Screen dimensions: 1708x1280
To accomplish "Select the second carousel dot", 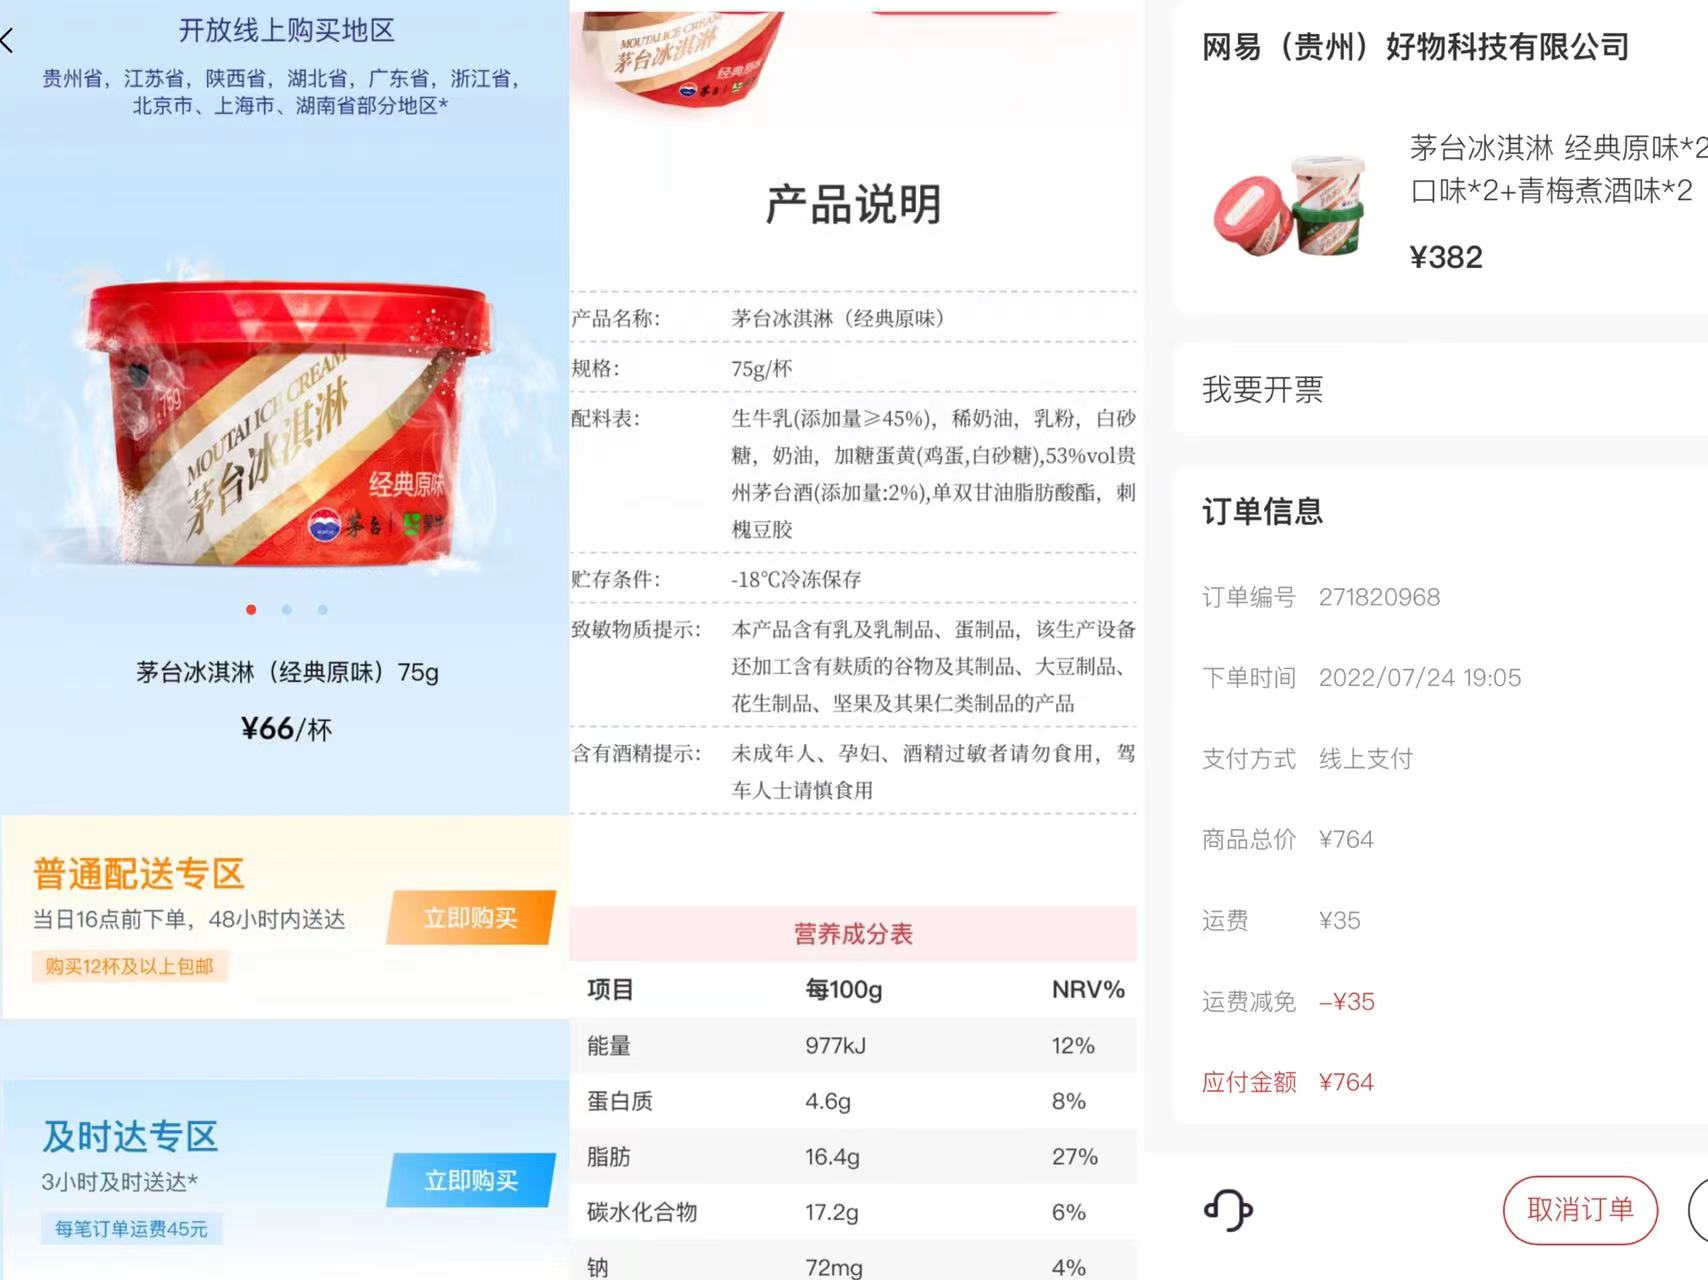I will [287, 609].
